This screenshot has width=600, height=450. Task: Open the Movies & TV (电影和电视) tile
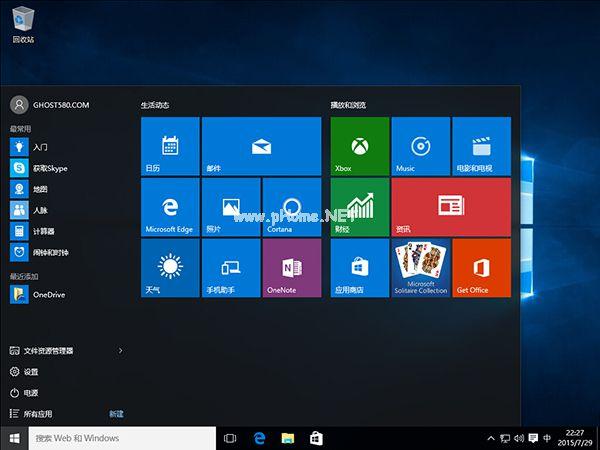tap(481, 146)
